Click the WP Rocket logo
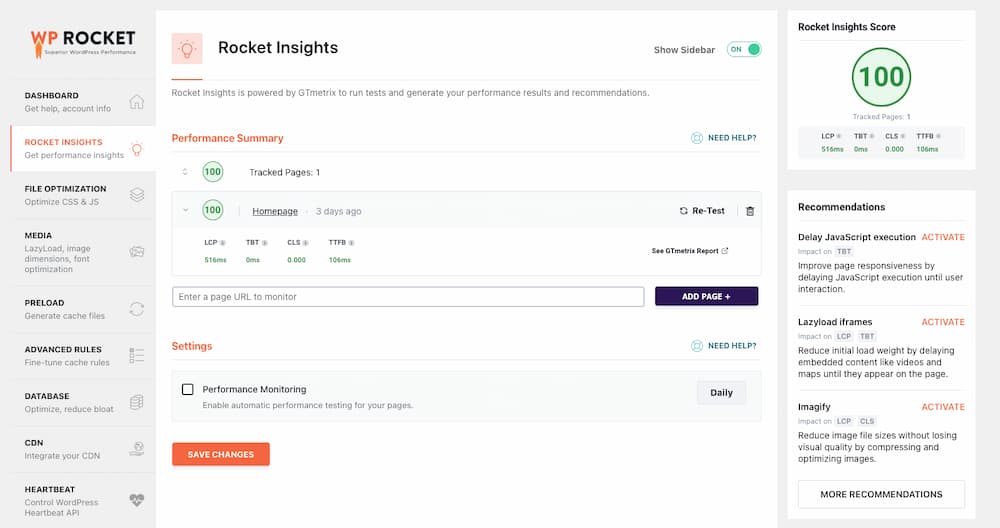The height and width of the screenshot is (528, 1000). (83, 43)
